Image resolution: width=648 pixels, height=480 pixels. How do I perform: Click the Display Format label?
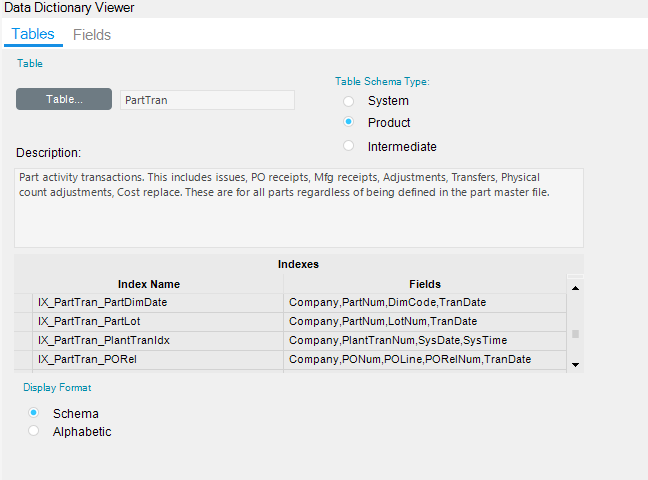(57, 387)
